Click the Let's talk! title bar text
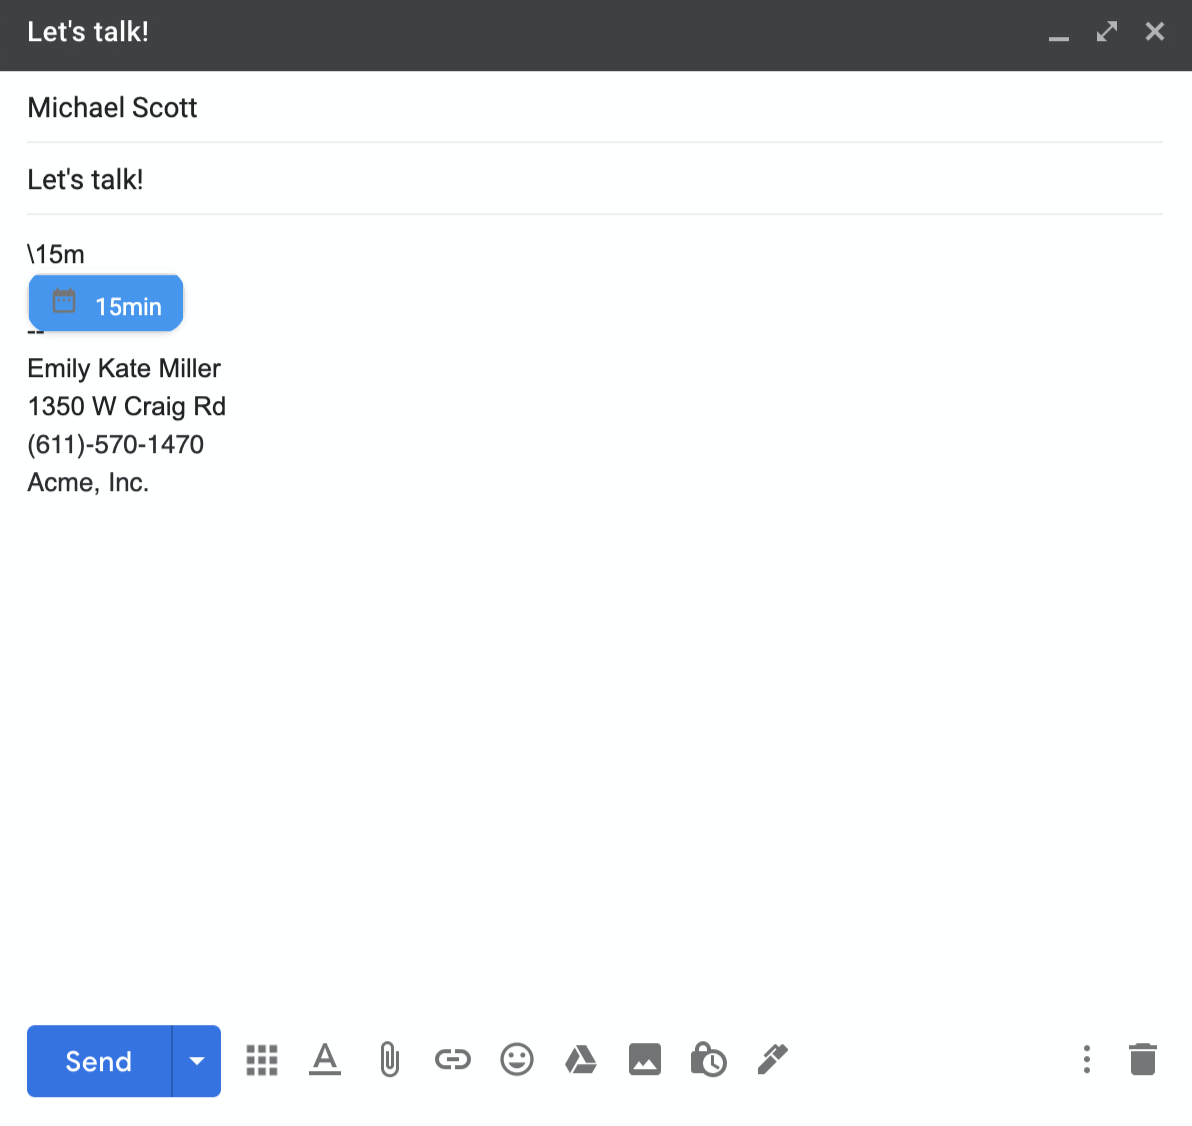The image size is (1192, 1126). pyautogui.click(x=88, y=32)
